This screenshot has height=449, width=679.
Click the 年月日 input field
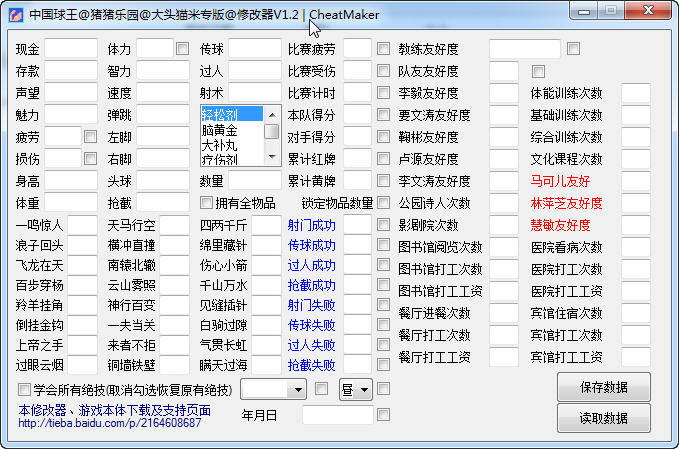click(338, 415)
